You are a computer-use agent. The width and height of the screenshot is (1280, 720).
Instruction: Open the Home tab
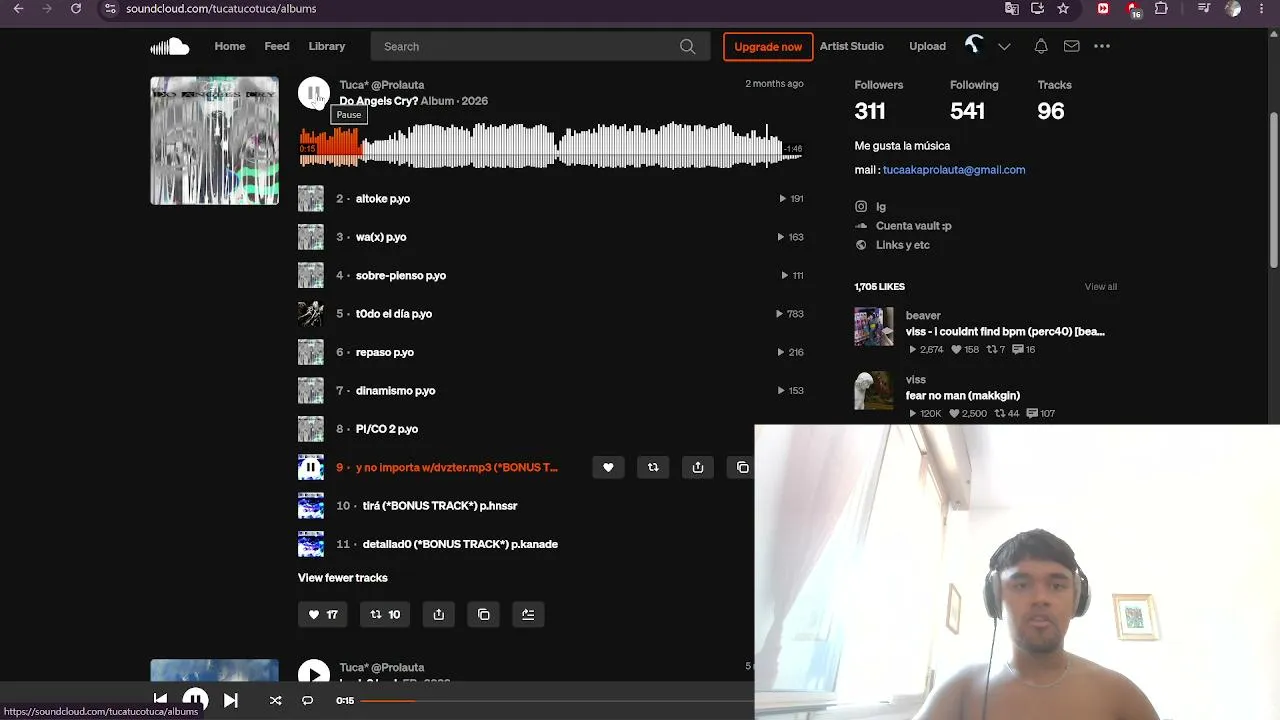pos(230,46)
